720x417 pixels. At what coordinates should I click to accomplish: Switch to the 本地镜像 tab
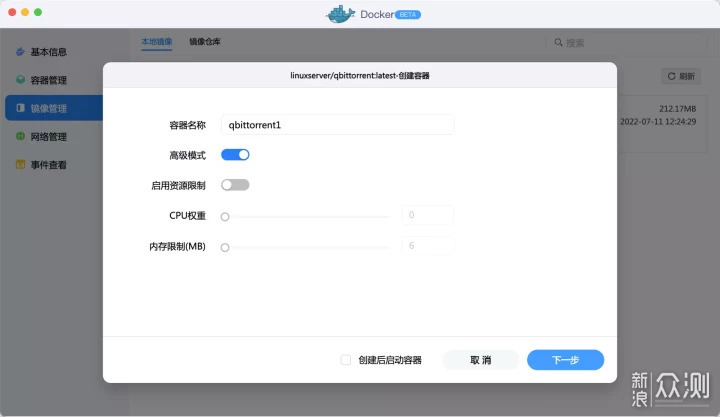(157, 42)
